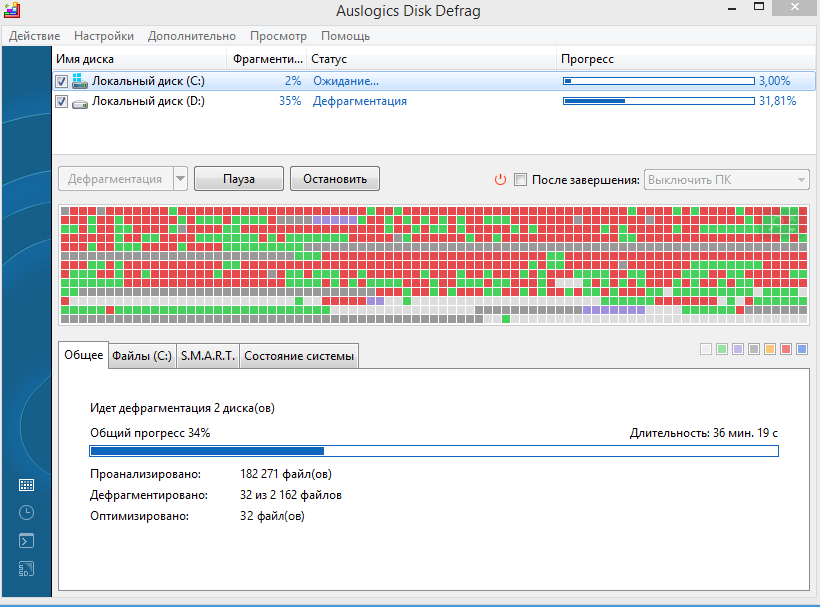Click the red legend color swatch
Viewport: 820px width, 607px height.
click(x=786, y=349)
